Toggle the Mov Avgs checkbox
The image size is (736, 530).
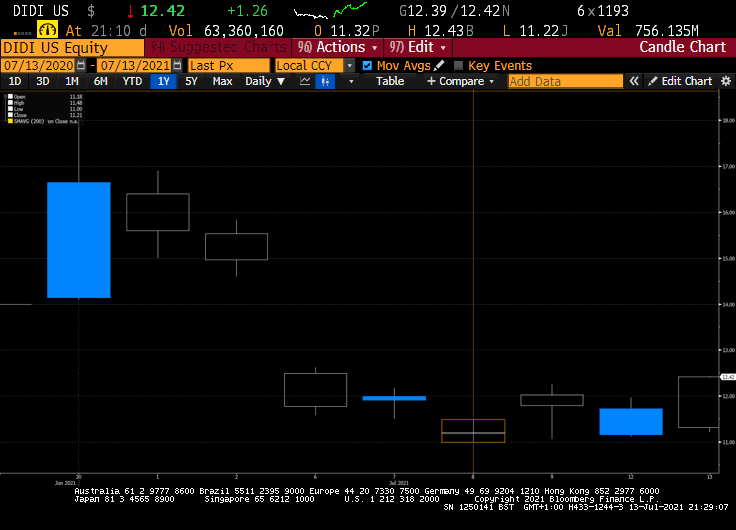coord(367,65)
